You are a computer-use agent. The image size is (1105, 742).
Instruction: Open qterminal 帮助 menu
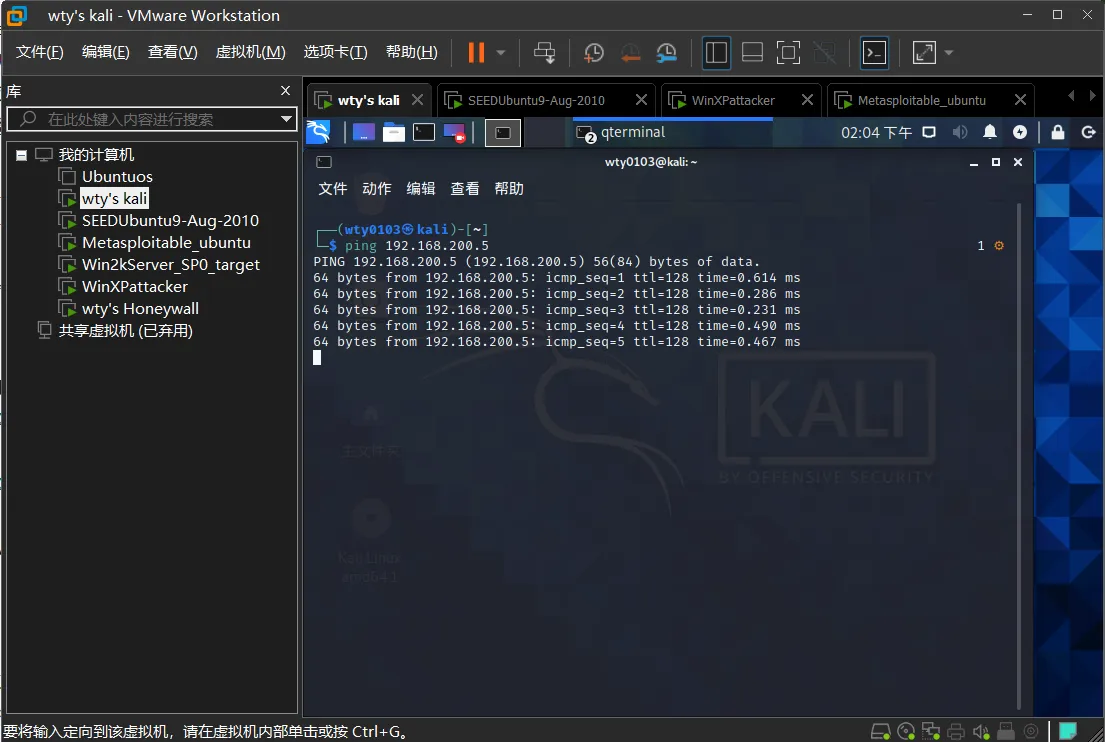click(509, 188)
